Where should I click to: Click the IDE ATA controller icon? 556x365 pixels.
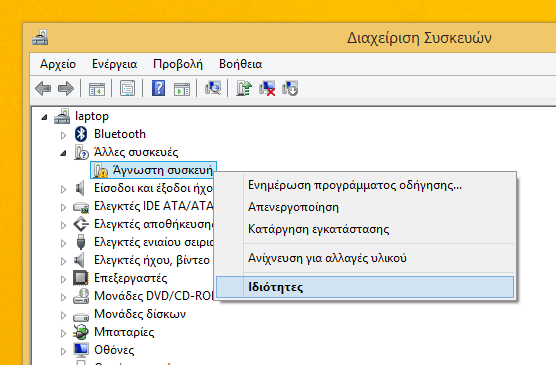pos(81,206)
